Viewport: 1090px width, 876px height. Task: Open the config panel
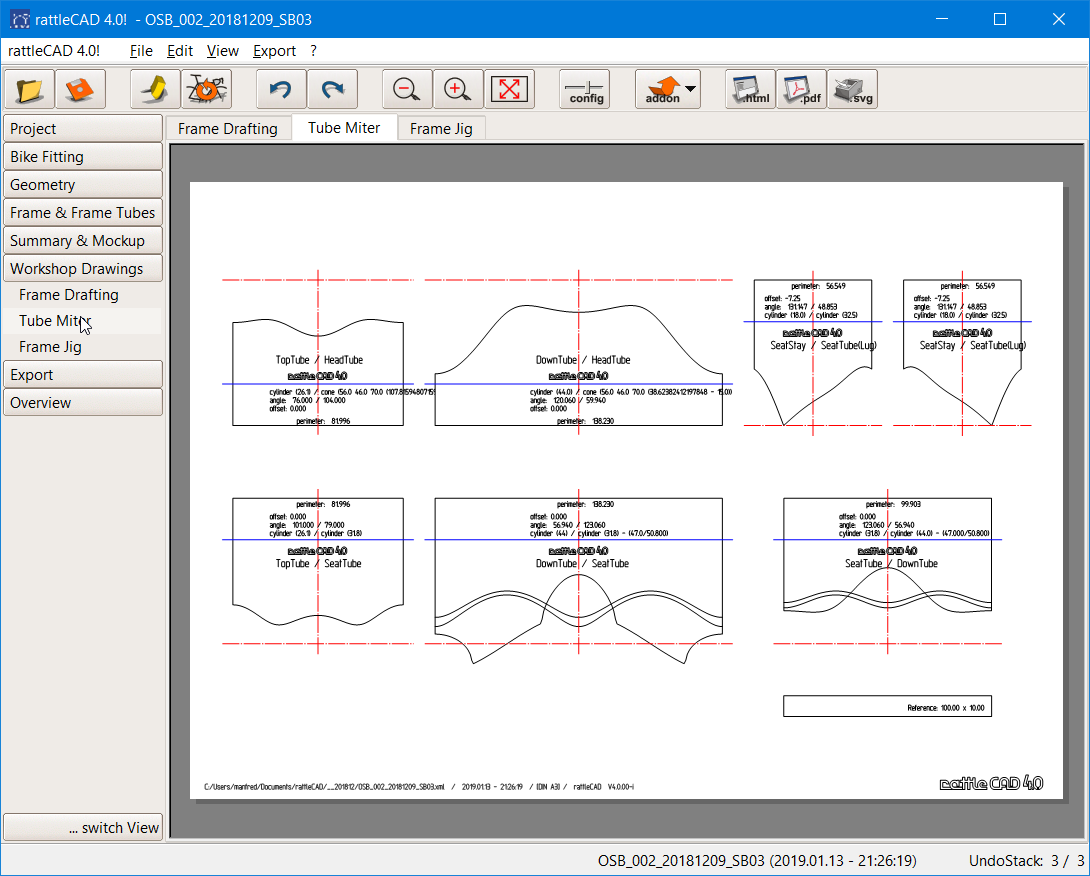point(585,89)
